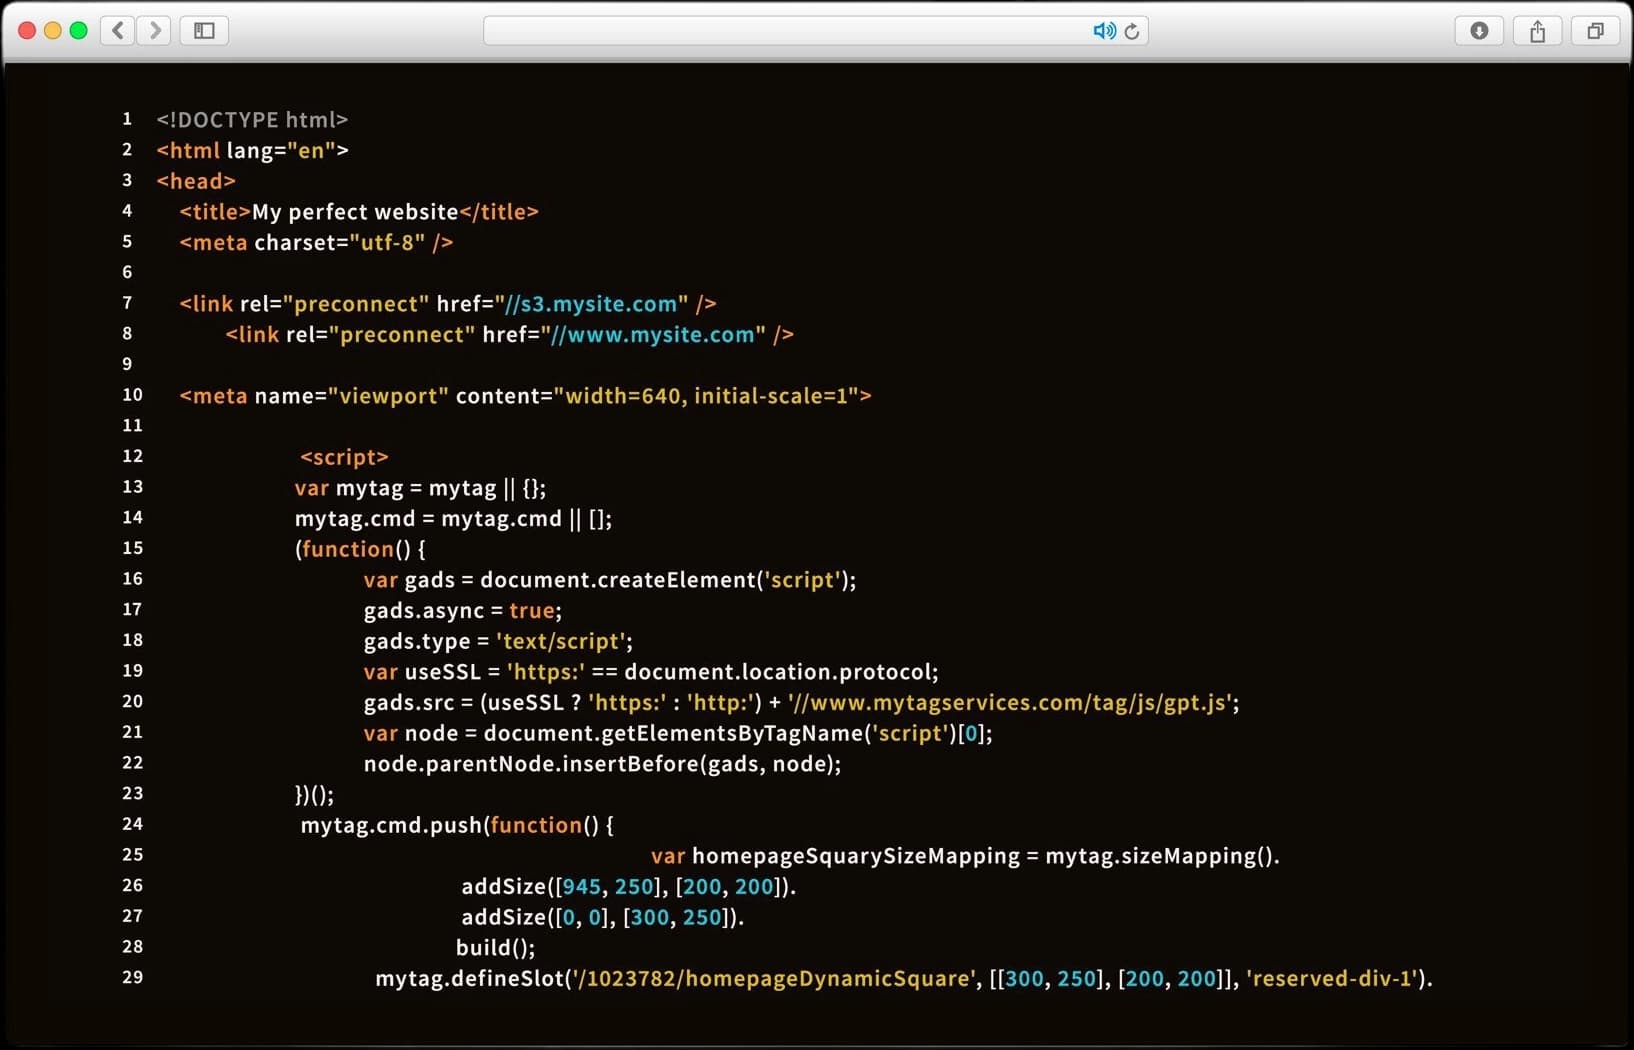1634x1050 pixels.
Task: Go back to the previous page
Action: (x=117, y=30)
